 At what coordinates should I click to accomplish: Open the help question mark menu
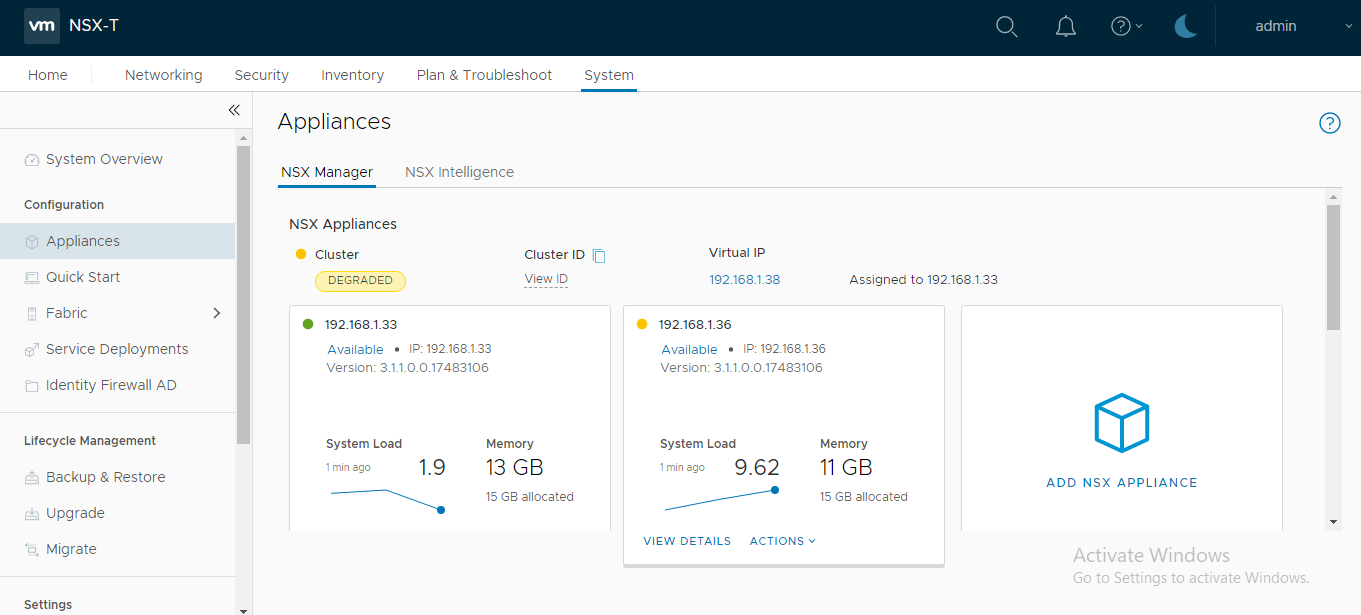click(x=1127, y=27)
